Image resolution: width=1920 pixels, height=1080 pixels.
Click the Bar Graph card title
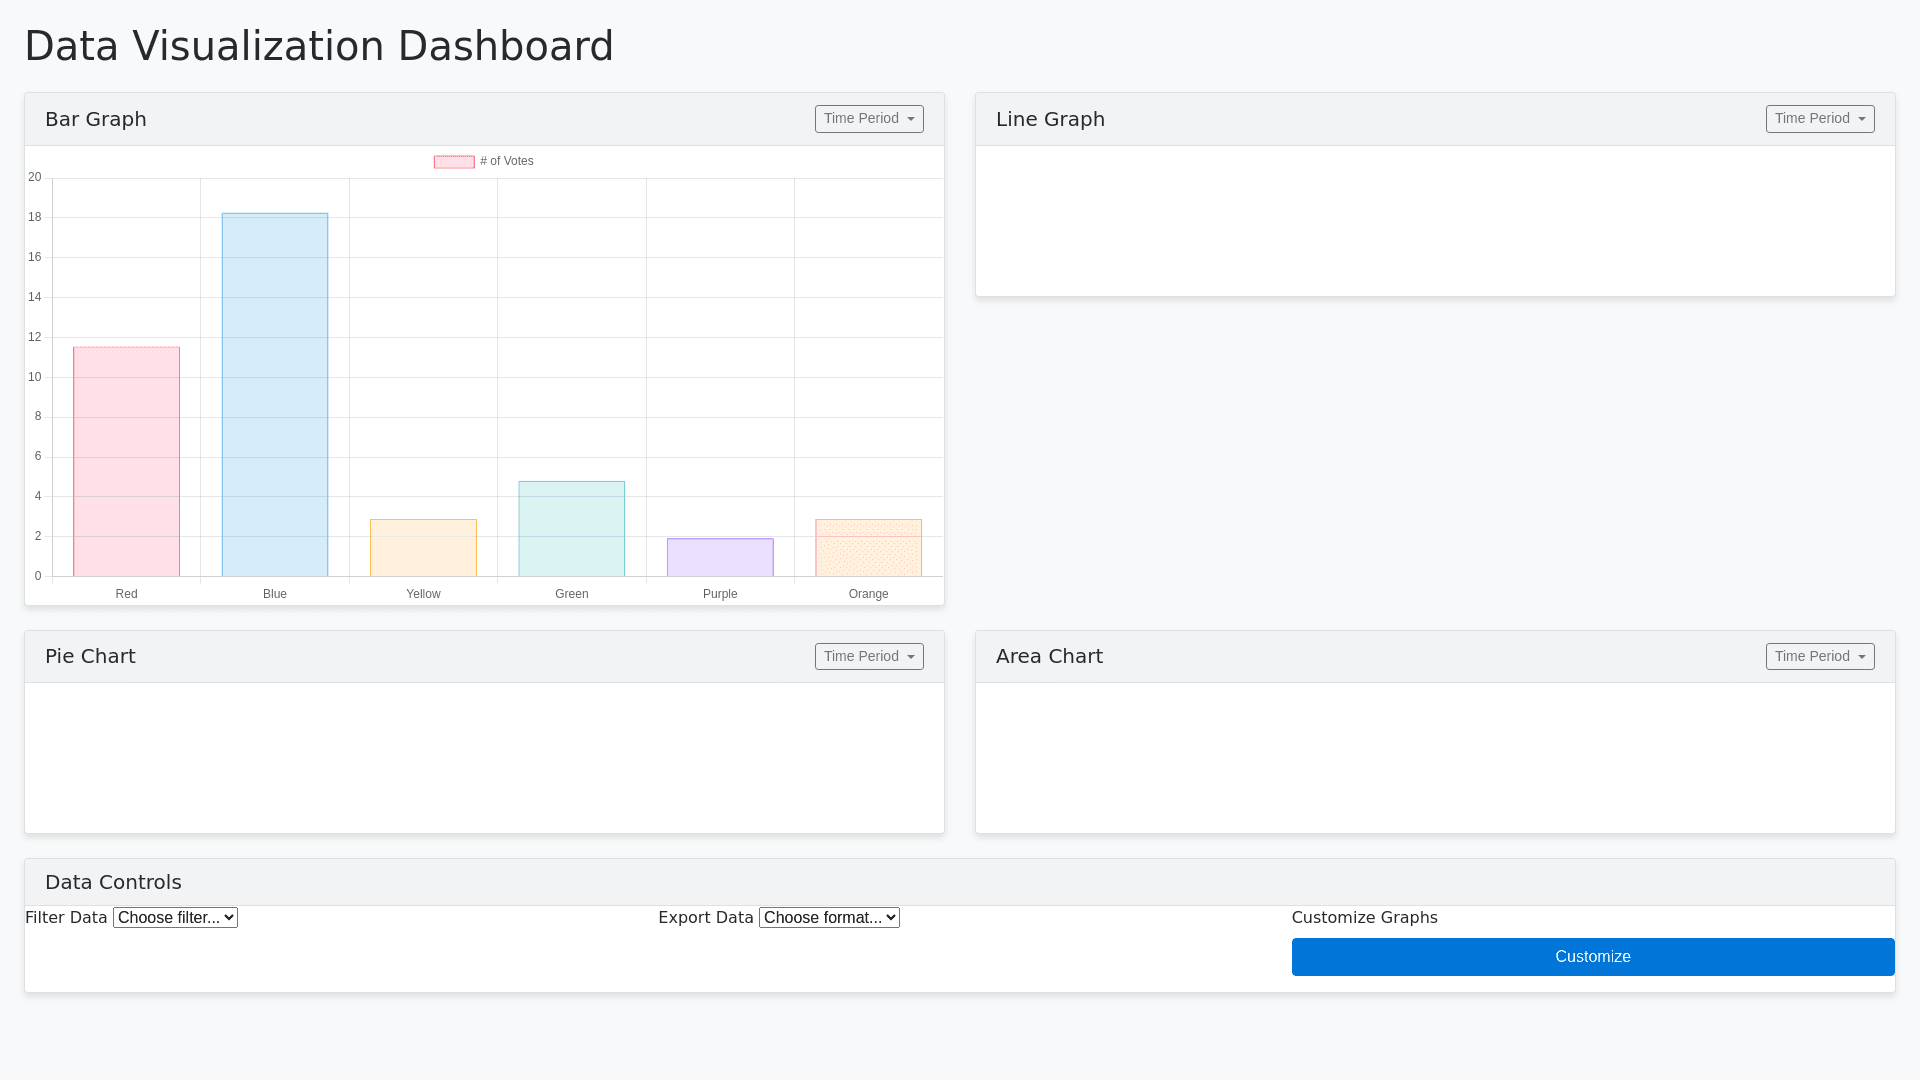(x=96, y=119)
